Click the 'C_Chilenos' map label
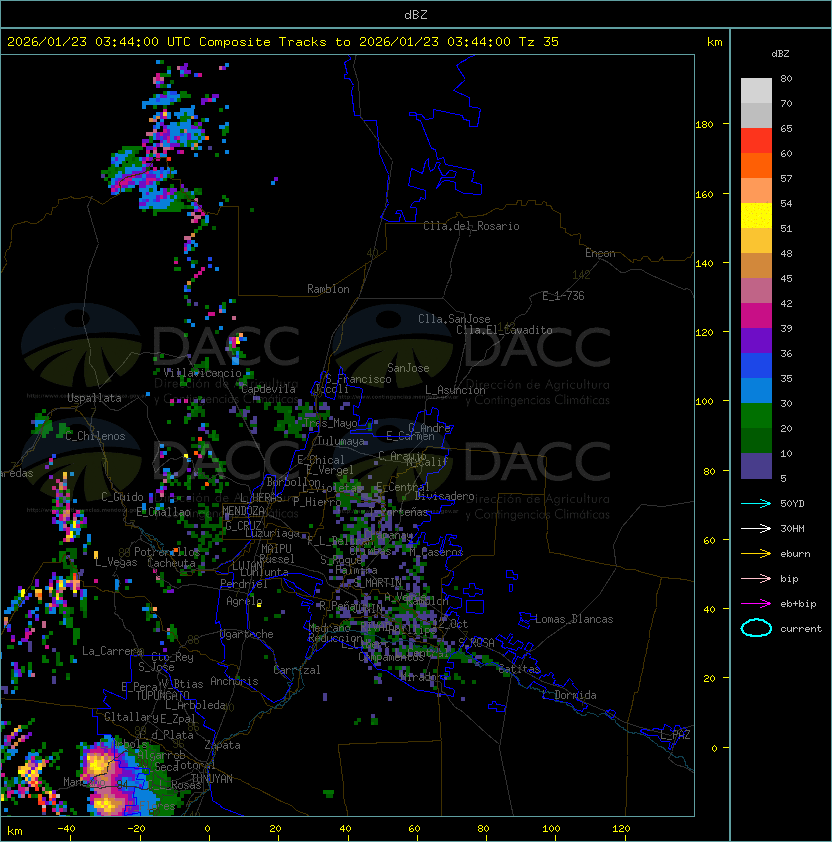This screenshot has width=832, height=842. coord(95,436)
